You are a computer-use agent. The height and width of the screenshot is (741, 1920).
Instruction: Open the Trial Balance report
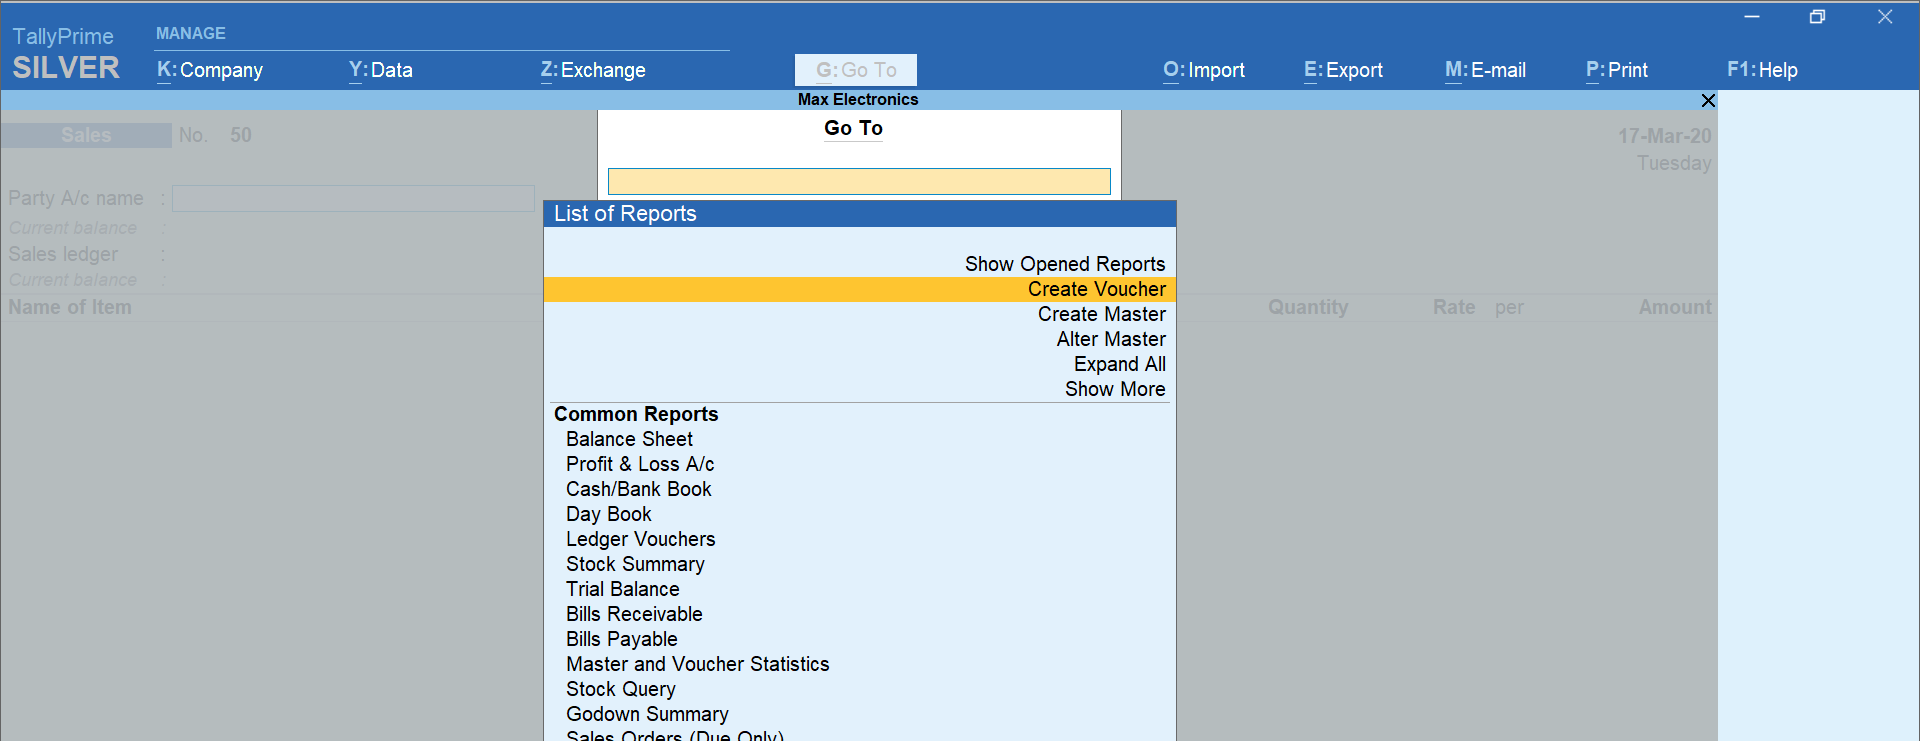pyautogui.click(x=622, y=589)
